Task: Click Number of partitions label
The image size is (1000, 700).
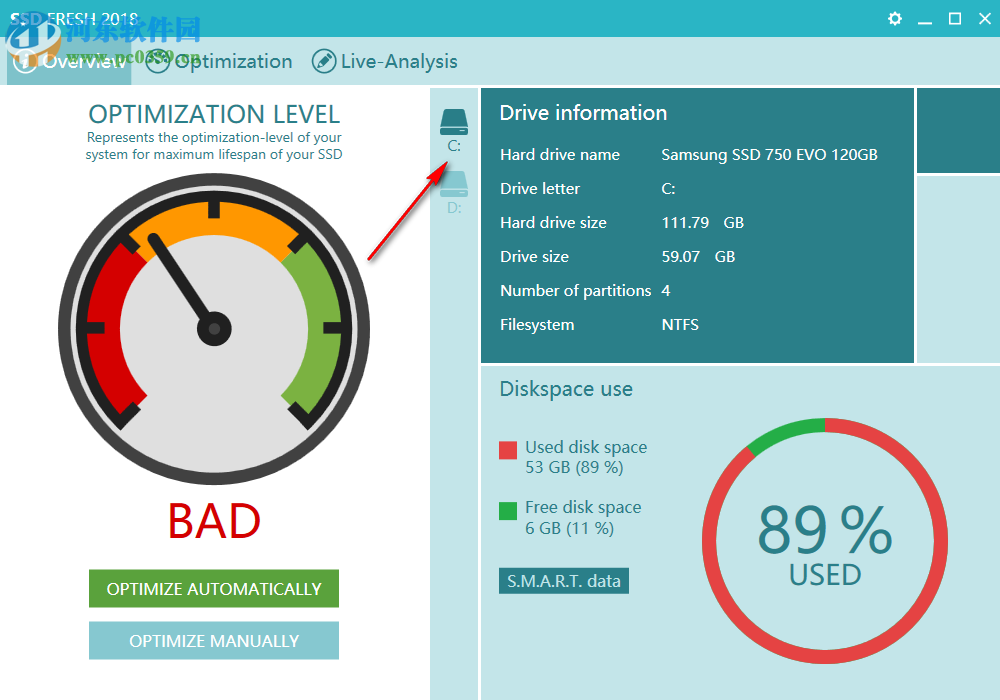Action: 575,291
